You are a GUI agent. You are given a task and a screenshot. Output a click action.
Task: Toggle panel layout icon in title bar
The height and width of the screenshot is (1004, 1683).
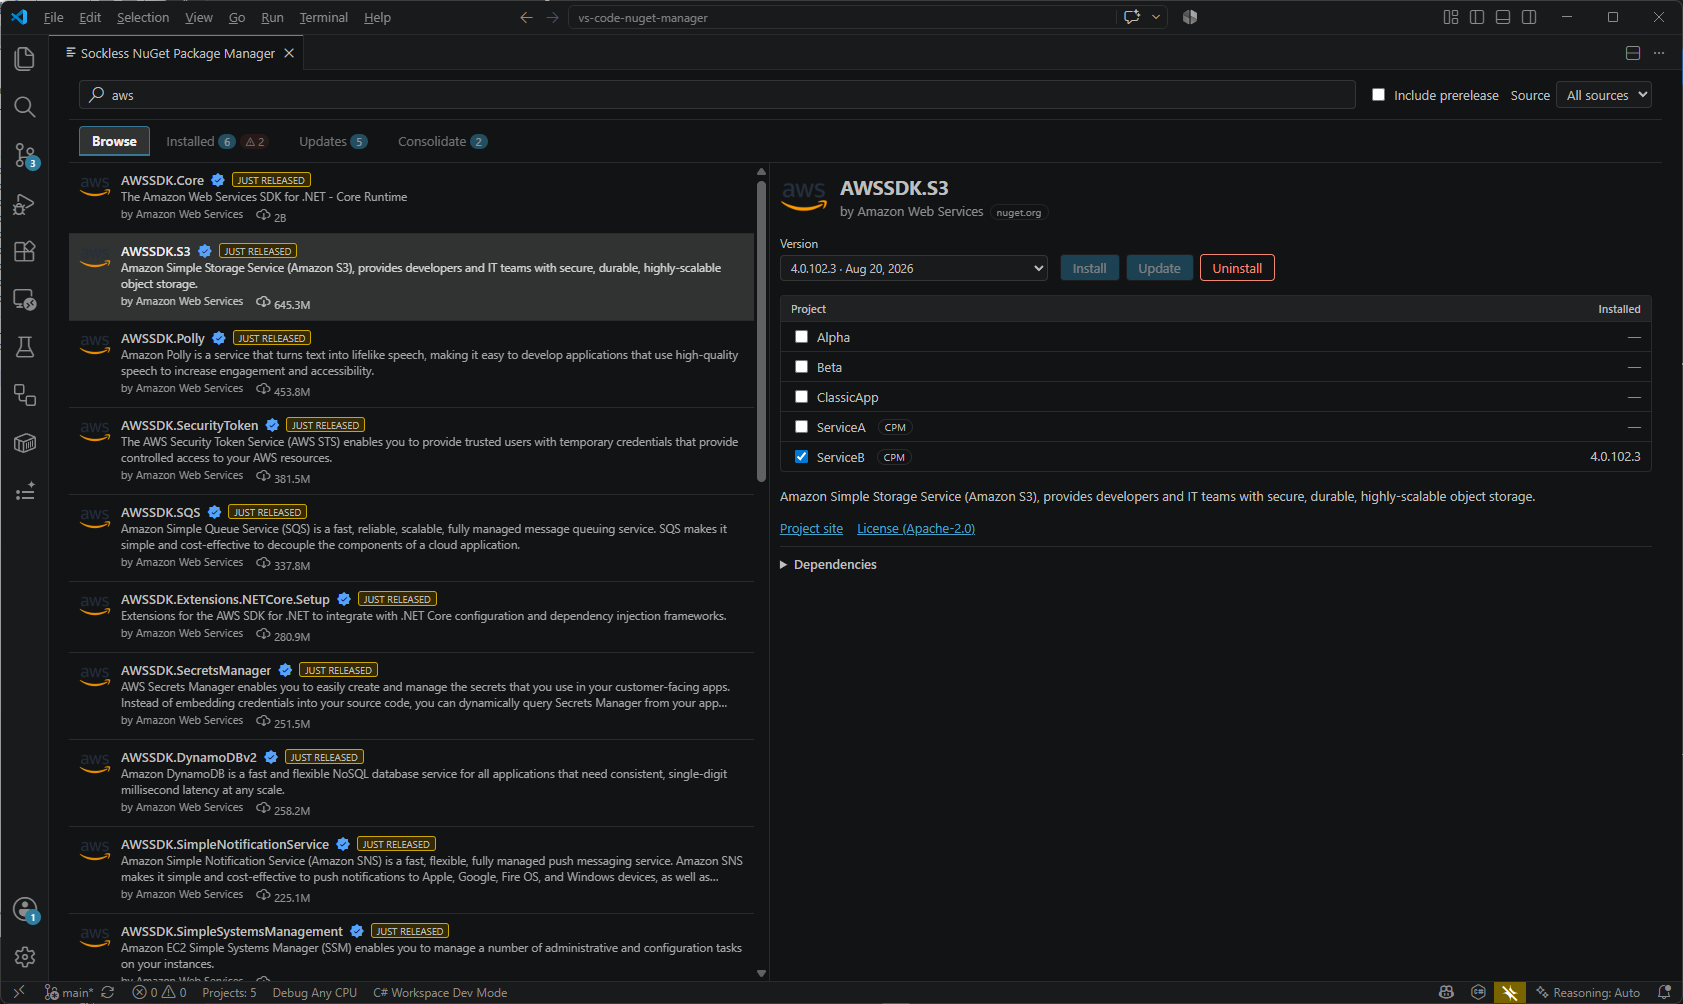pos(1503,17)
